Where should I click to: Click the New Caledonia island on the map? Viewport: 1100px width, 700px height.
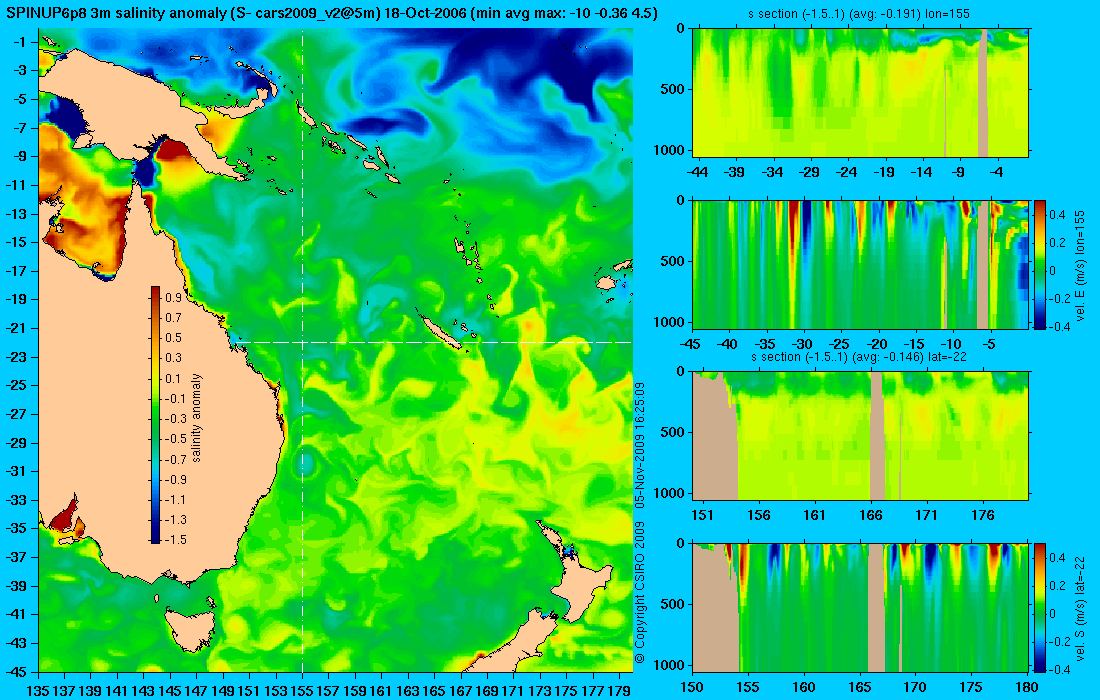(441, 332)
